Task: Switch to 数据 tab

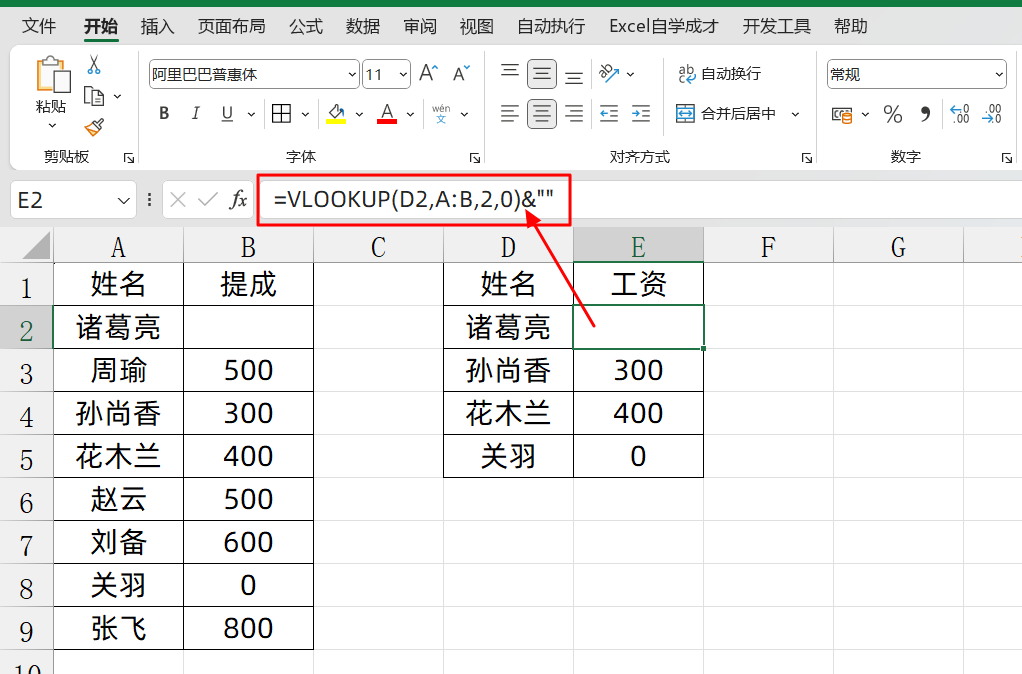Action: tap(363, 26)
